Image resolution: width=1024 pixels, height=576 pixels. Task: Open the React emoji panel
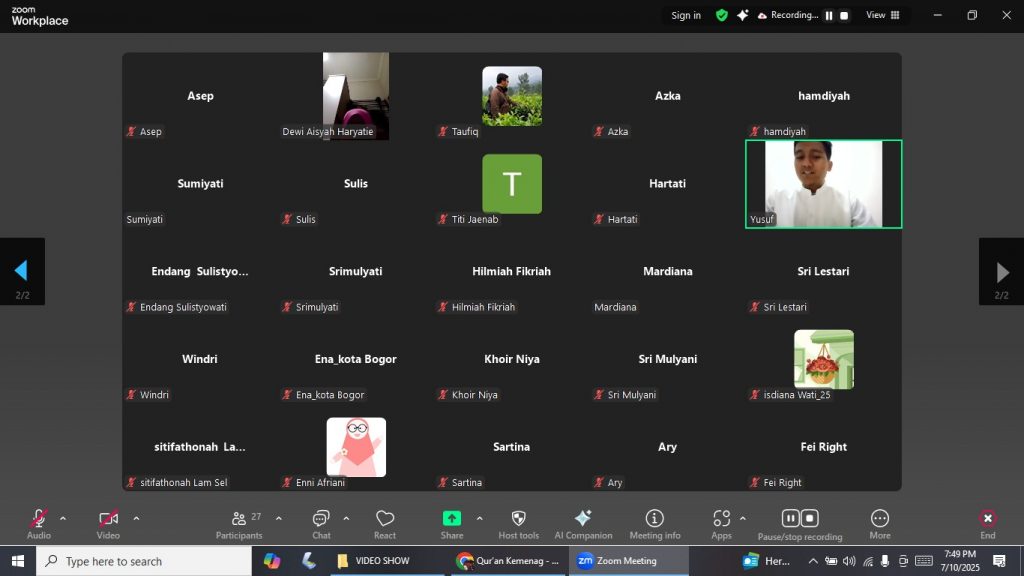point(385,518)
